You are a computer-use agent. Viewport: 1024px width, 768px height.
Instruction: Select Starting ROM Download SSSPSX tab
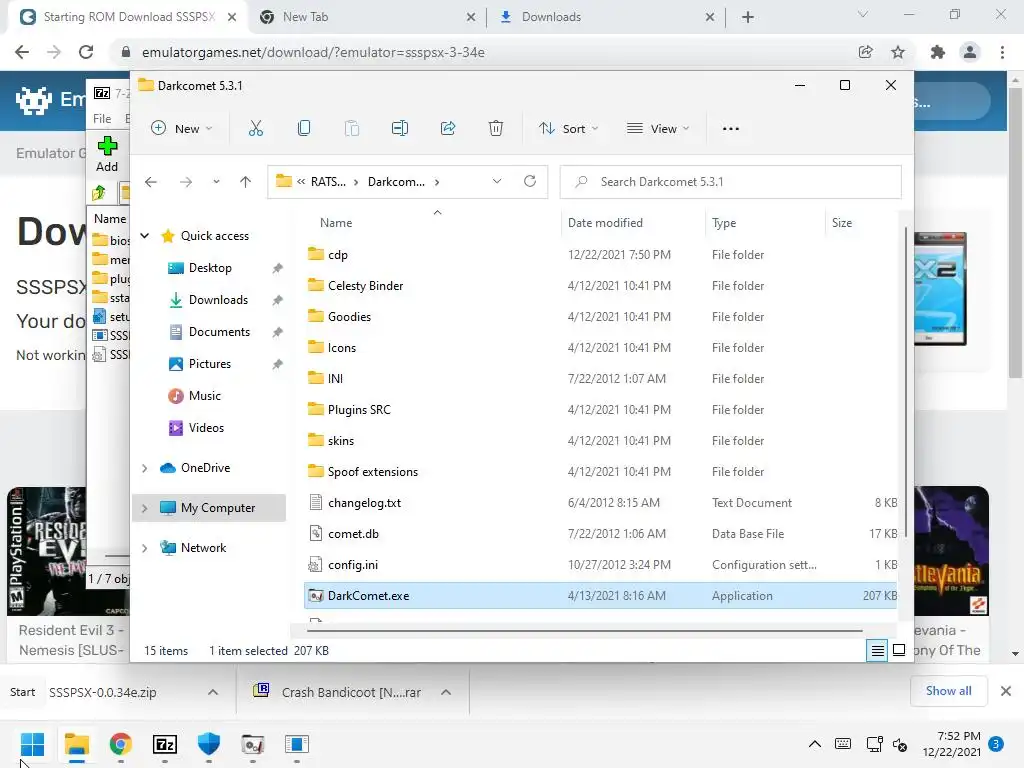(x=128, y=17)
